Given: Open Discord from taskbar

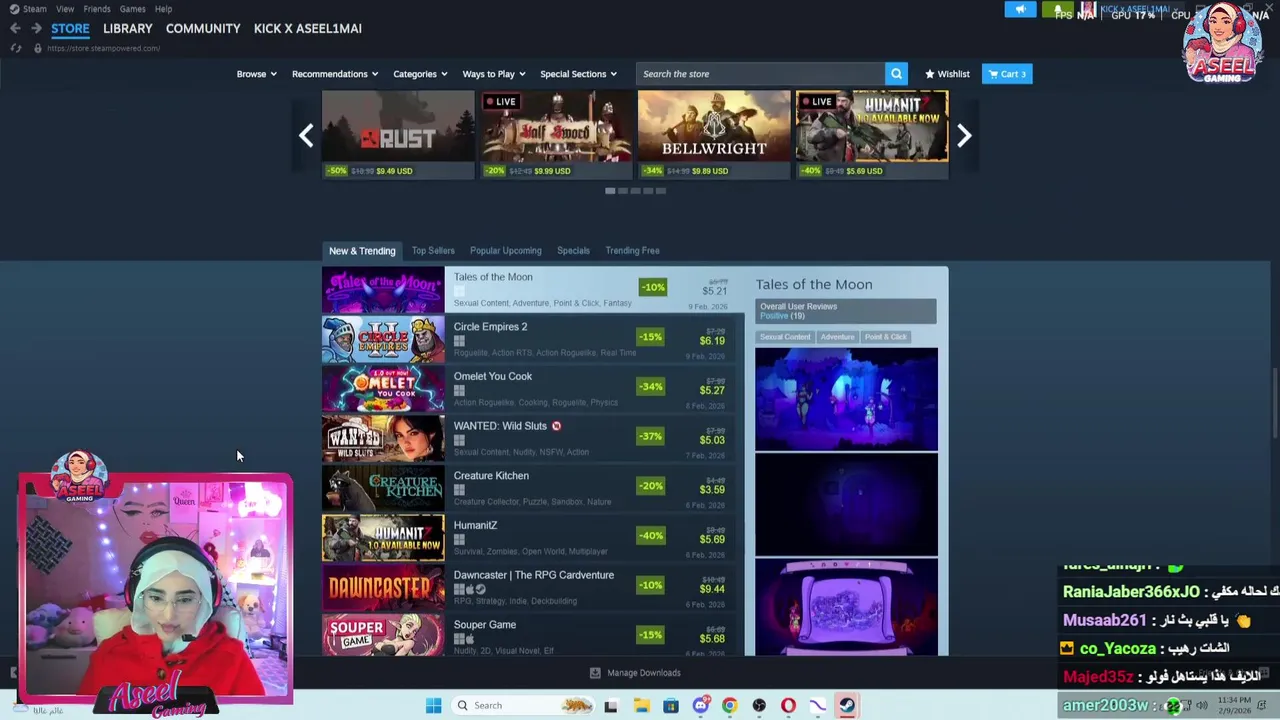Looking at the screenshot, I should pyautogui.click(x=700, y=705).
